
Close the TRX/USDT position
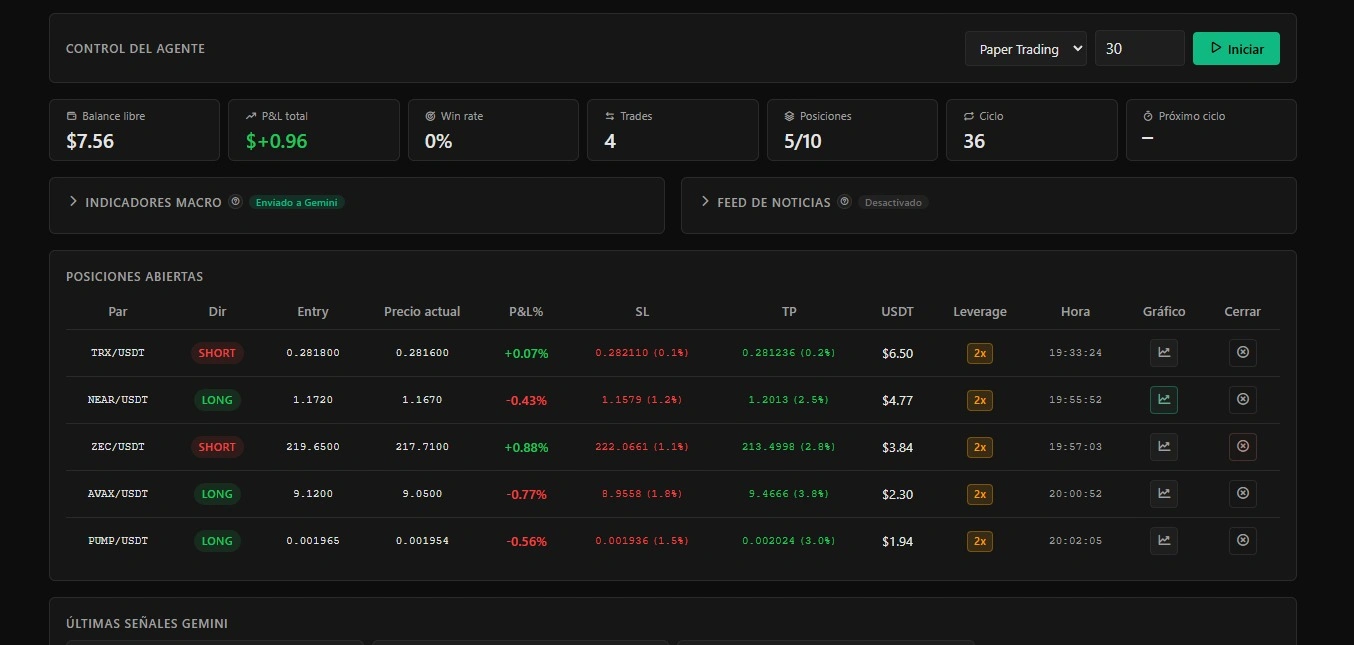click(1243, 353)
